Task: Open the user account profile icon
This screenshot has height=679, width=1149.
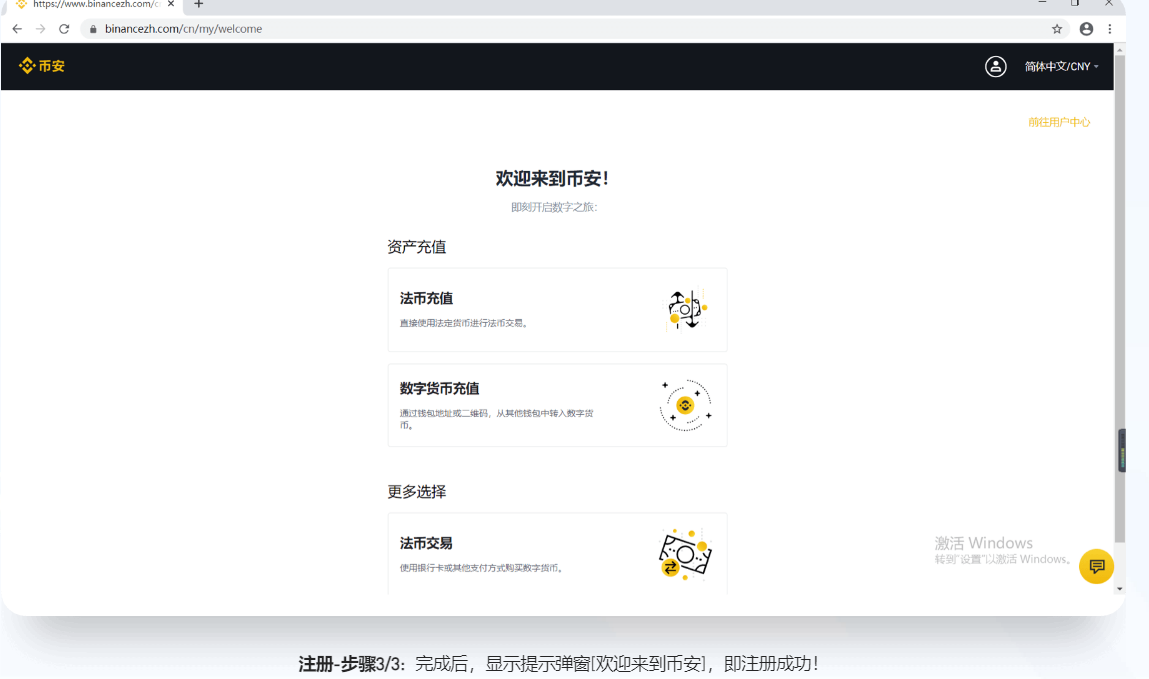Action: pos(995,66)
